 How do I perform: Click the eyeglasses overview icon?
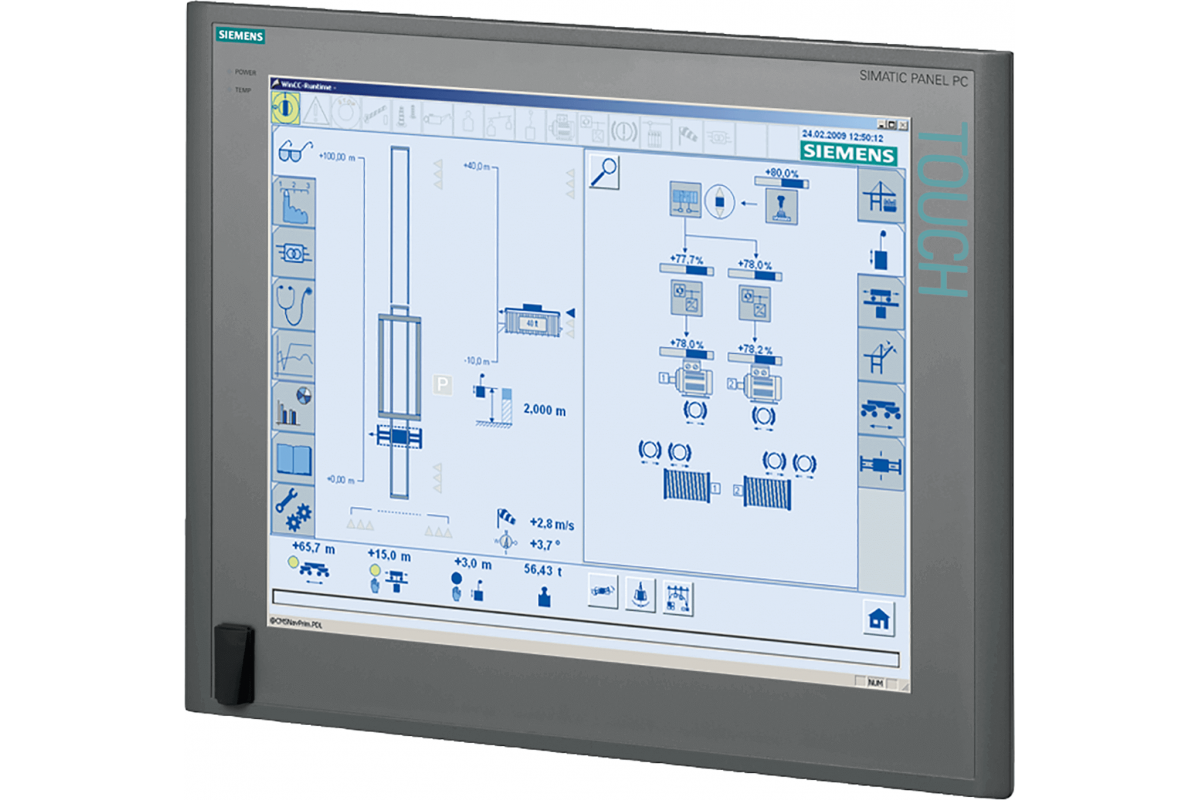click(x=293, y=152)
